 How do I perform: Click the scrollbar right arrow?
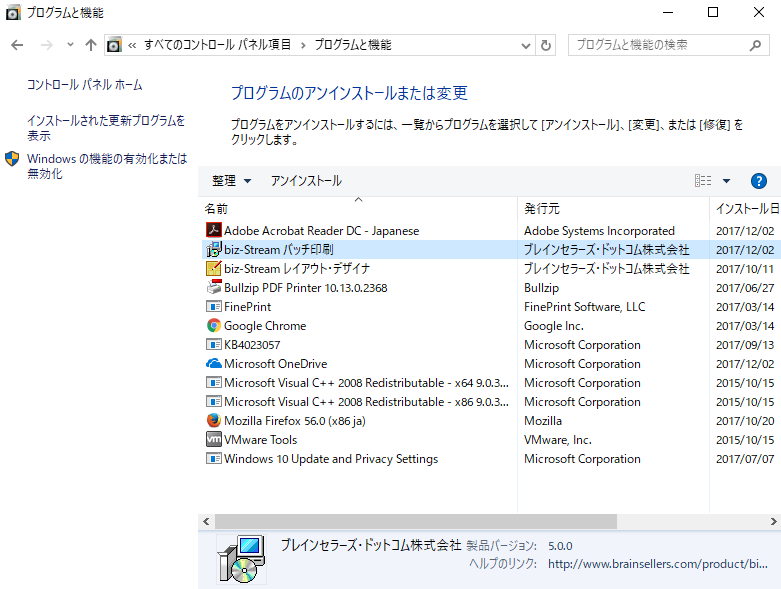(x=774, y=521)
